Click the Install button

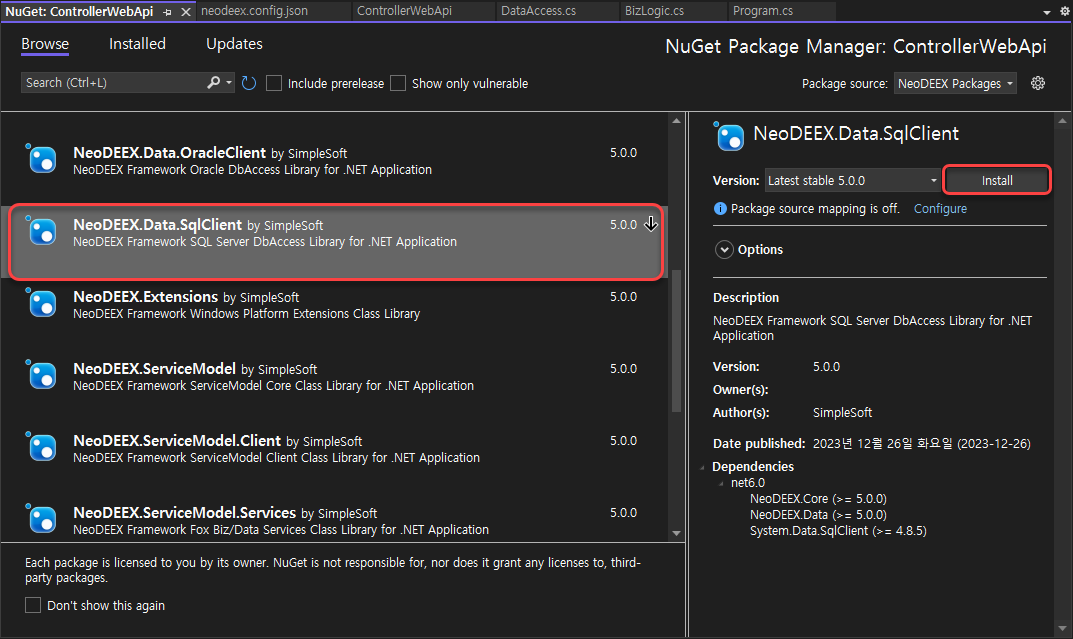pyautogui.click(x=997, y=181)
